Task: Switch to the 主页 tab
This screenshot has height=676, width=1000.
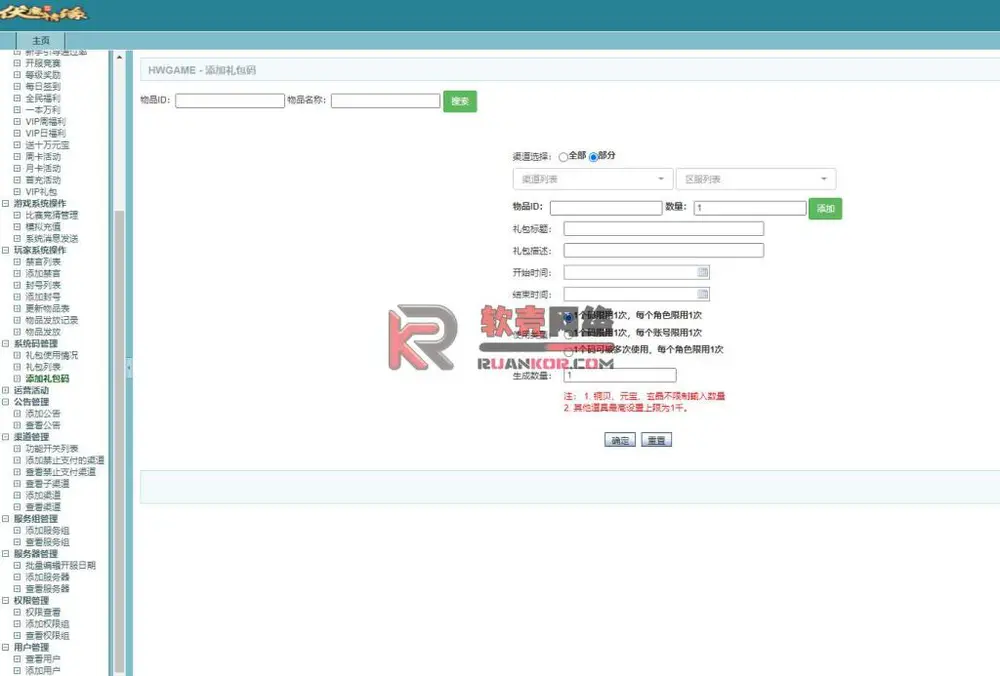Action: click(x=41, y=40)
